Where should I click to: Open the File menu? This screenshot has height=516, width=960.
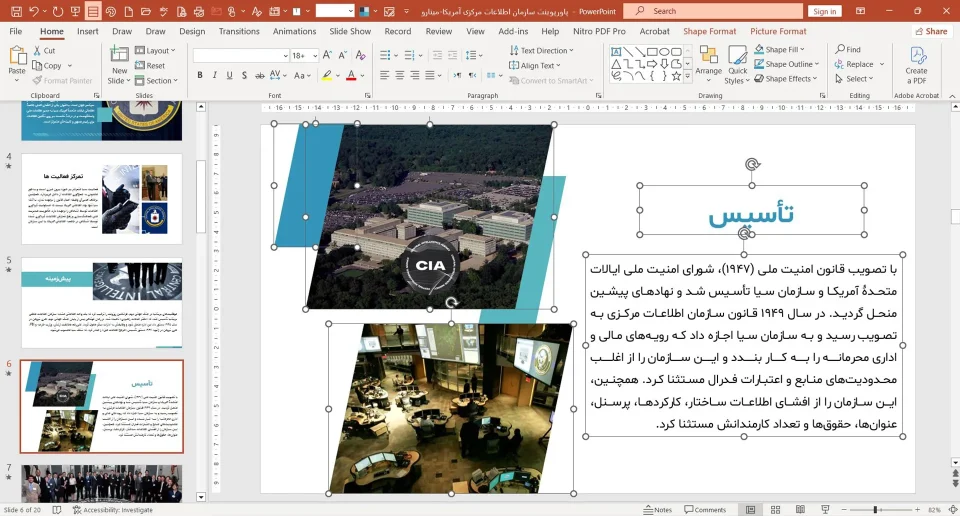[16, 31]
